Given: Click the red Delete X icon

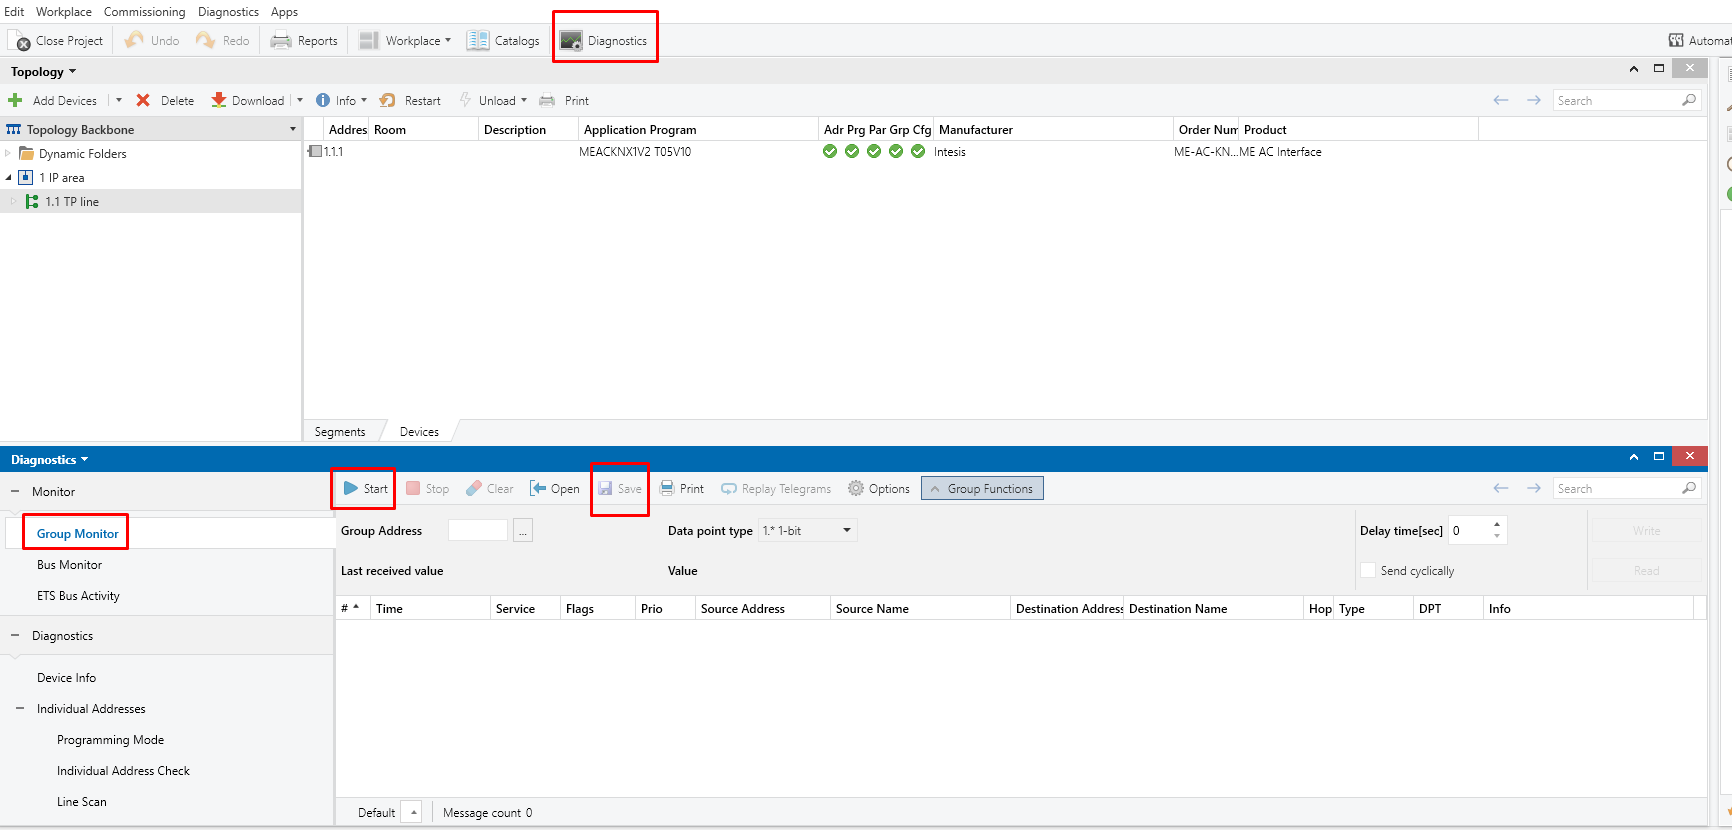Looking at the screenshot, I should coord(143,101).
